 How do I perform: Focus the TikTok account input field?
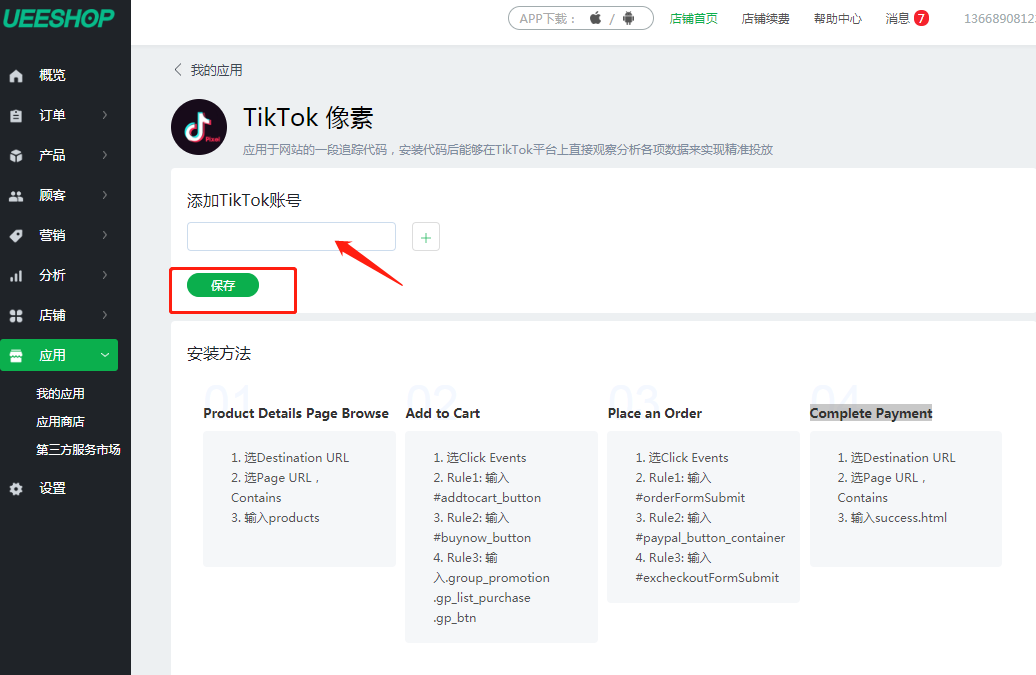pos(291,236)
